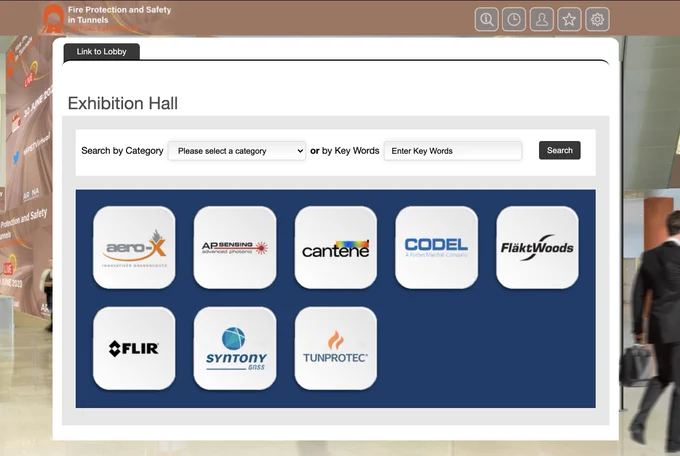Open the FLIR exhibitor booth
Viewport: 680px width, 456px height.
tap(134, 348)
